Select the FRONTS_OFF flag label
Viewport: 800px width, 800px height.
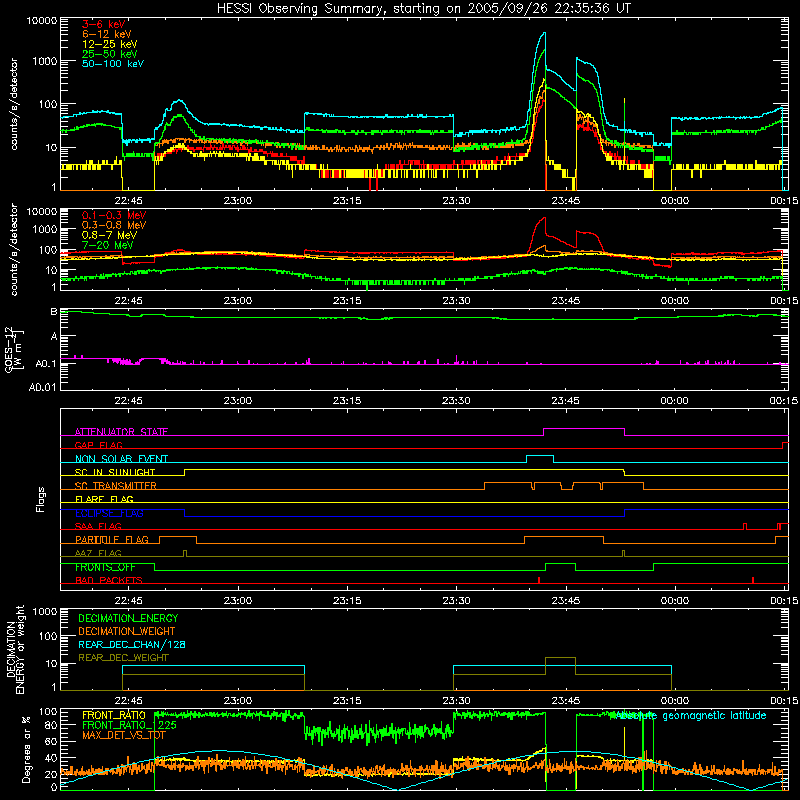(105, 567)
